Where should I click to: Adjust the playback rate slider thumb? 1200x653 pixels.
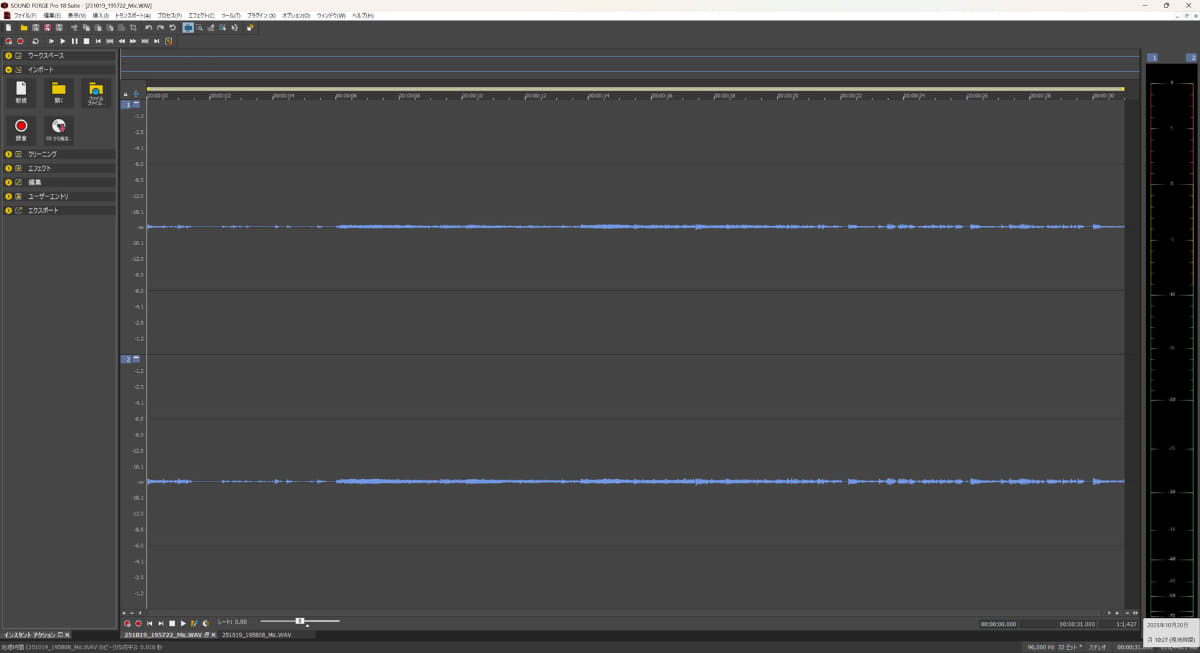[x=300, y=621]
